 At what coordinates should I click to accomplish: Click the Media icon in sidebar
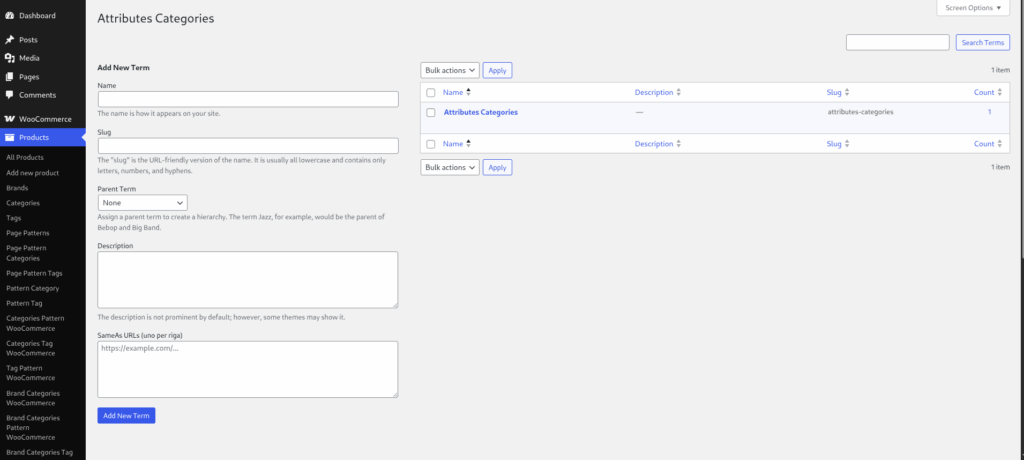pos(10,58)
